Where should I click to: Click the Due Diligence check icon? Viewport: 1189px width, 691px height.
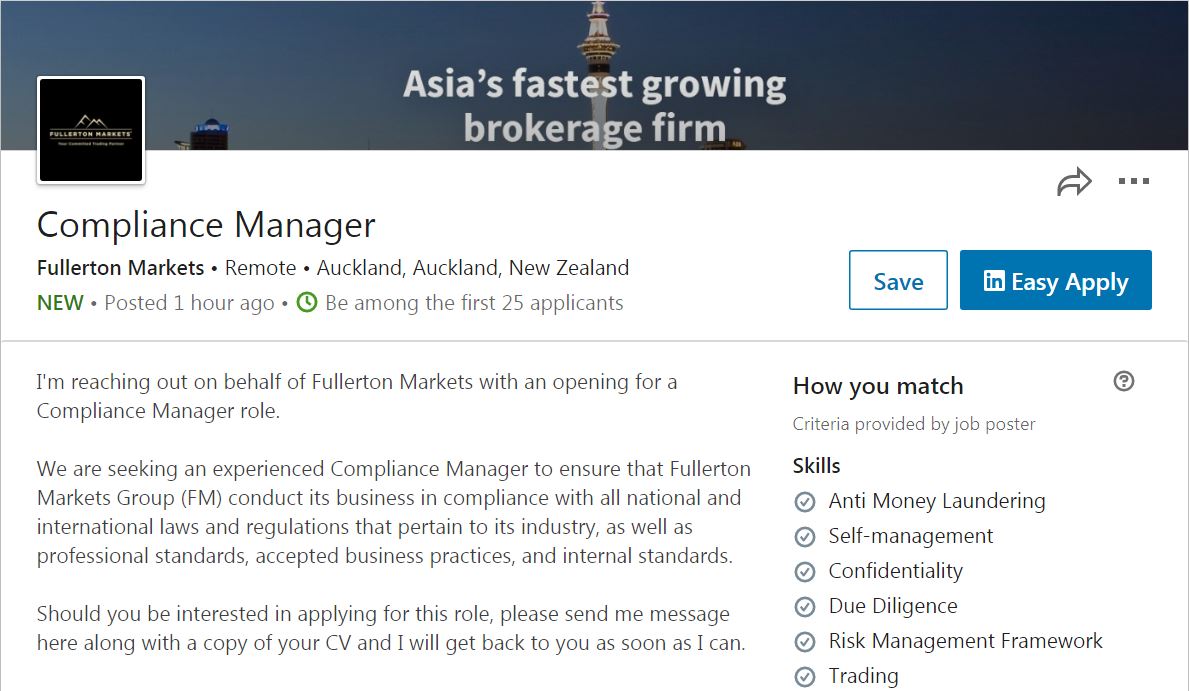click(804, 607)
